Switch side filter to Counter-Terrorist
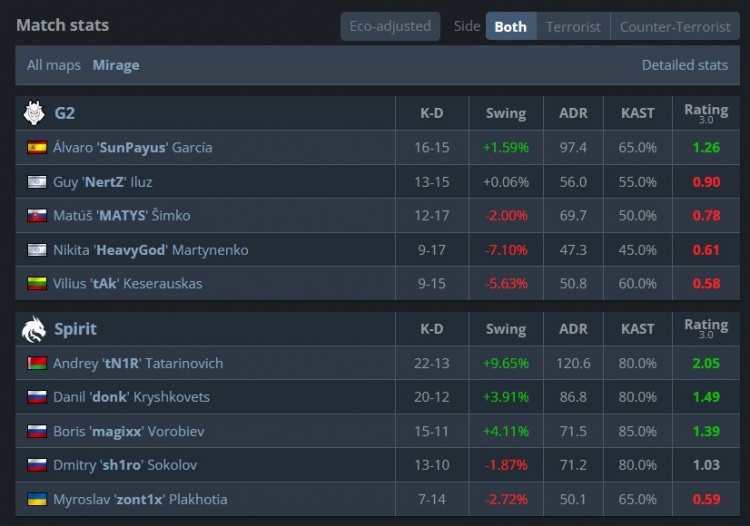The image size is (750, 526). (x=674, y=27)
